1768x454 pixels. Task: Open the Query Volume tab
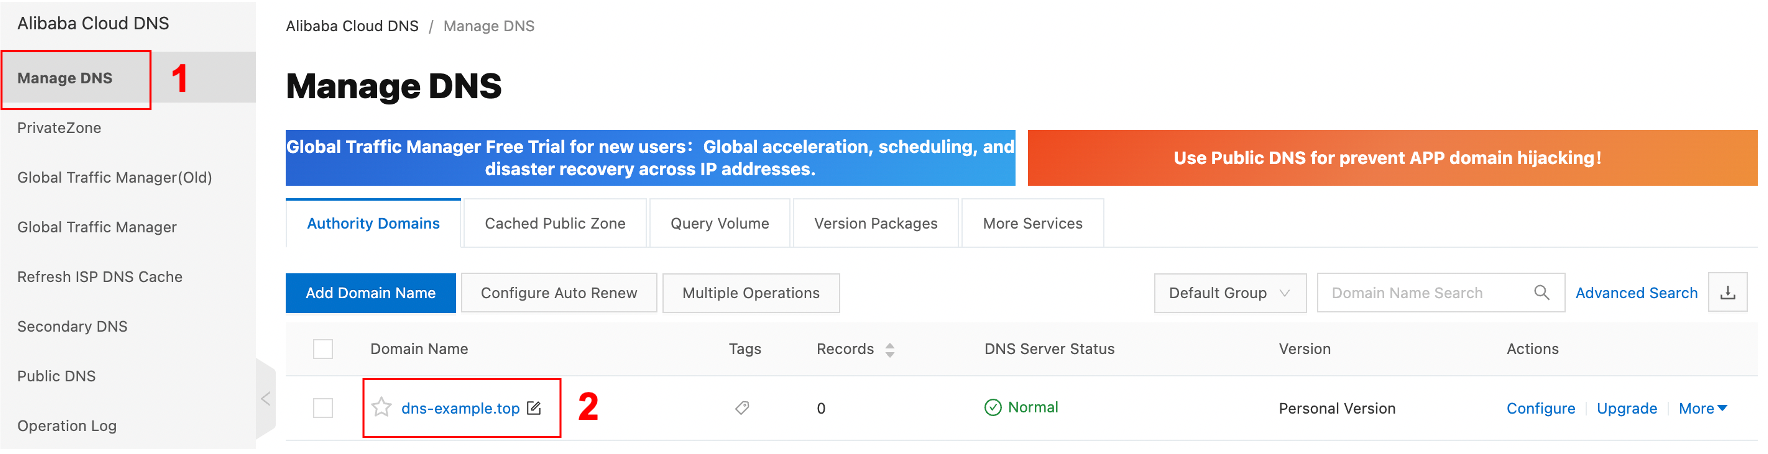click(x=720, y=223)
